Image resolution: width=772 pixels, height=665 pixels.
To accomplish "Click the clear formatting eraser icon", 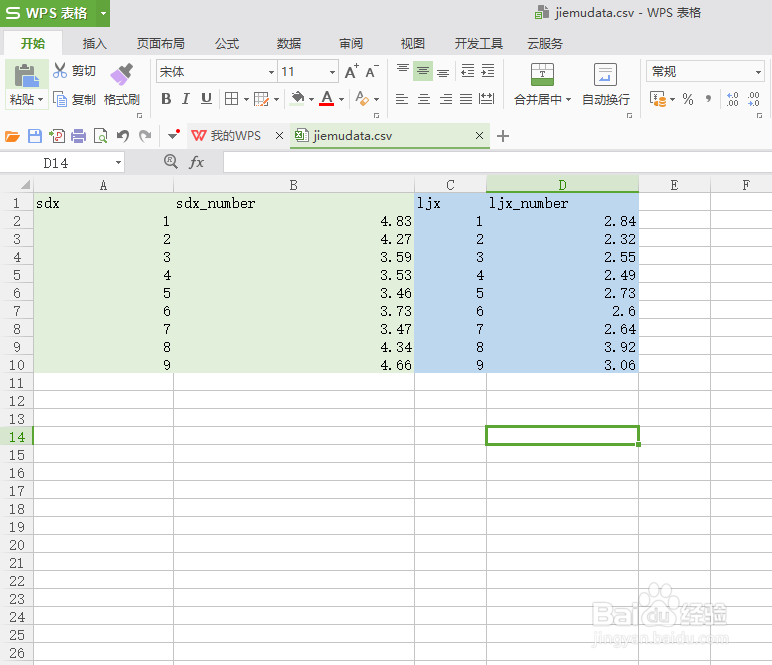I will (362, 98).
